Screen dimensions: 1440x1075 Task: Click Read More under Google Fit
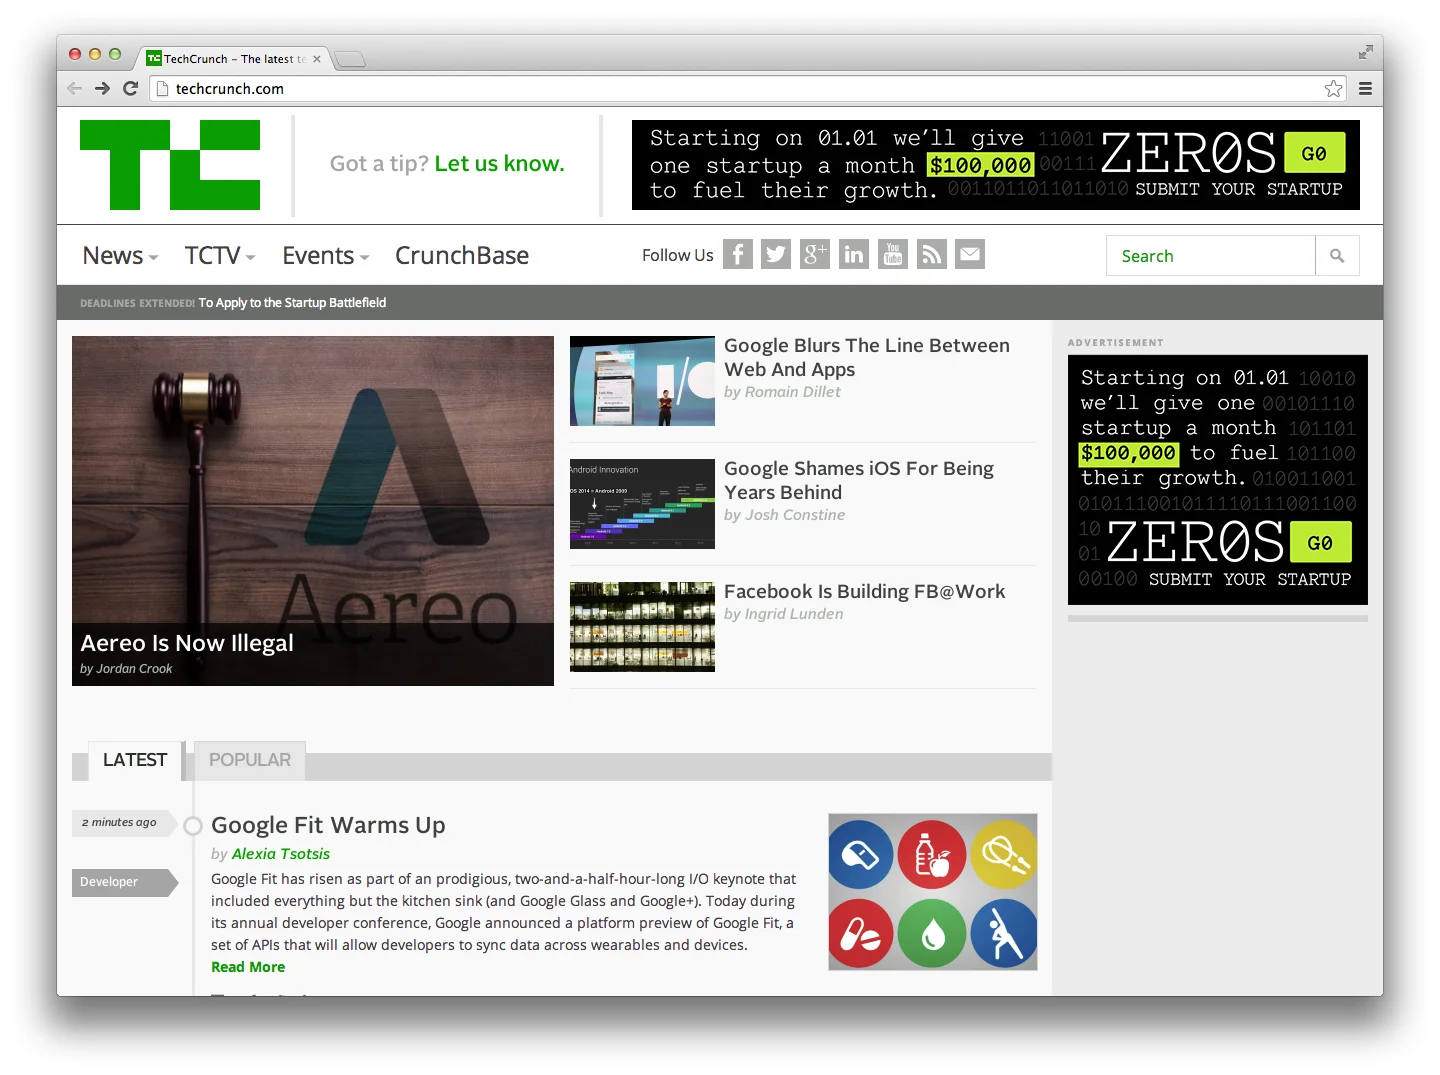pyautogui.click(x=248, y=967)
